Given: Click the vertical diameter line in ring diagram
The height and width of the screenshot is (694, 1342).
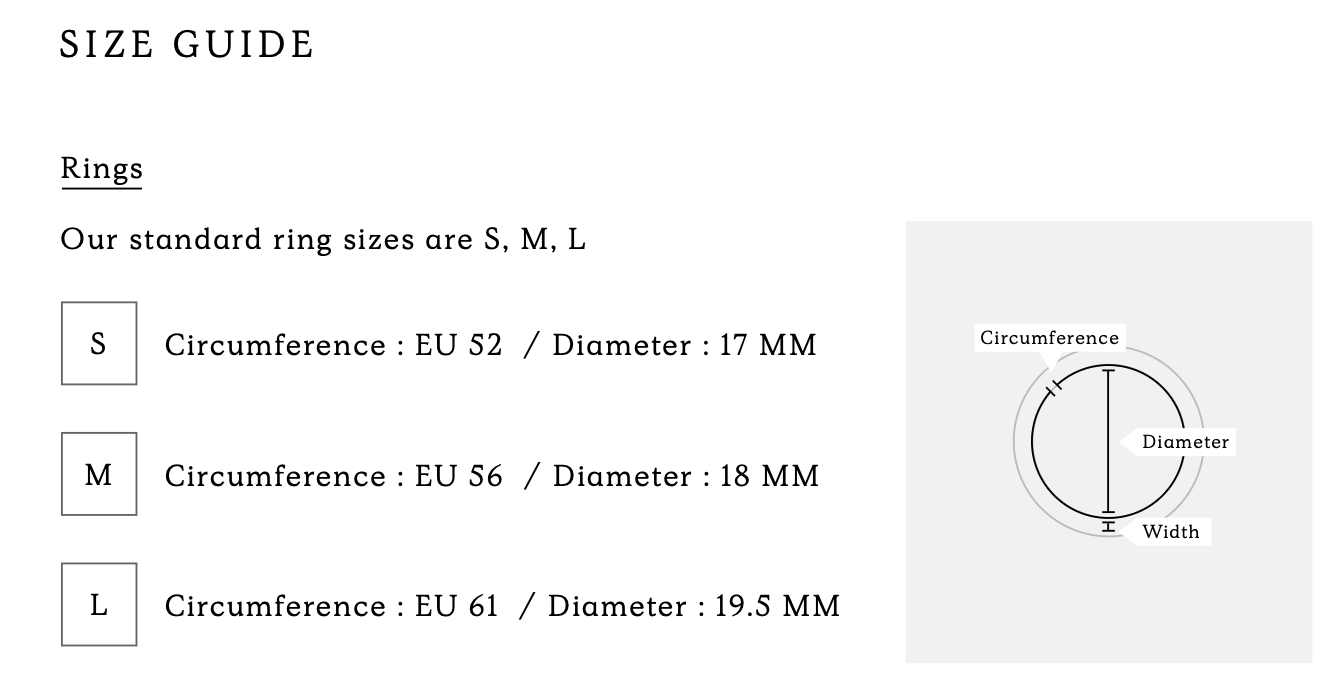Looking at the screenshot, I should pyautogui.click(x=1108, y=442).
